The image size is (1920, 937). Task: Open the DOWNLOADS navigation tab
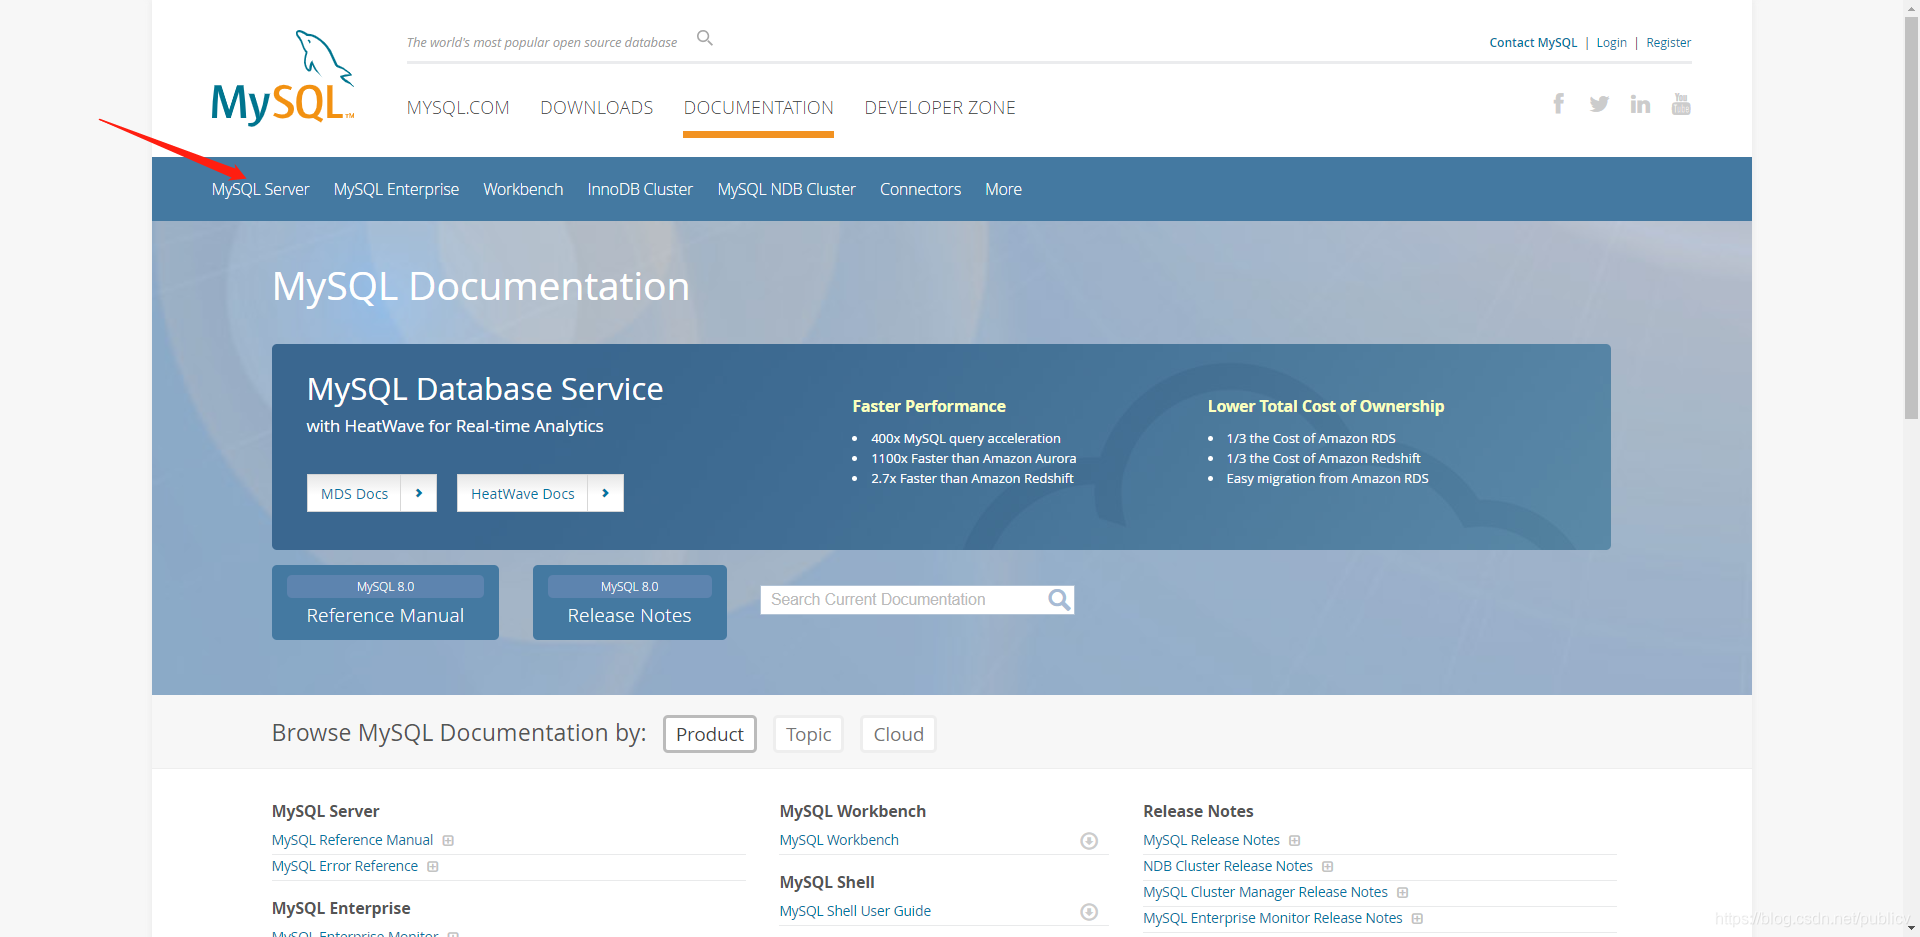coord(597,108)
